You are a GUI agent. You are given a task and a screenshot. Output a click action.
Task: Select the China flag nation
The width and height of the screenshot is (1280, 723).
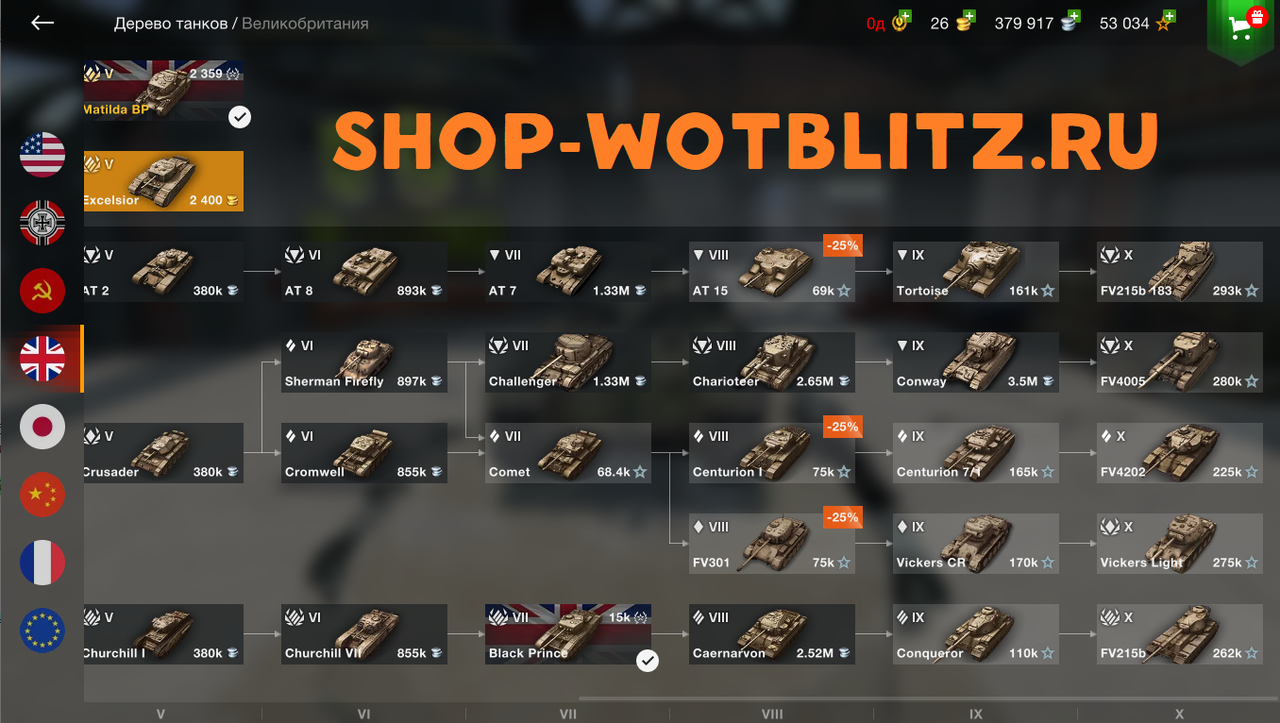pos(43,495)
